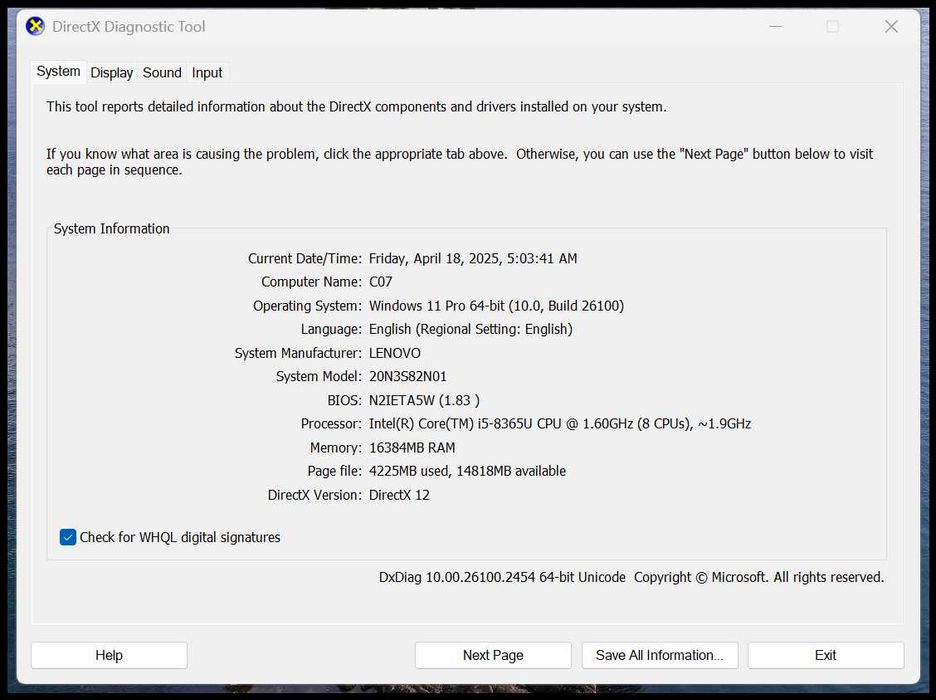Click the Language value English (Regional Setting: English)

[x=470, y=329]
